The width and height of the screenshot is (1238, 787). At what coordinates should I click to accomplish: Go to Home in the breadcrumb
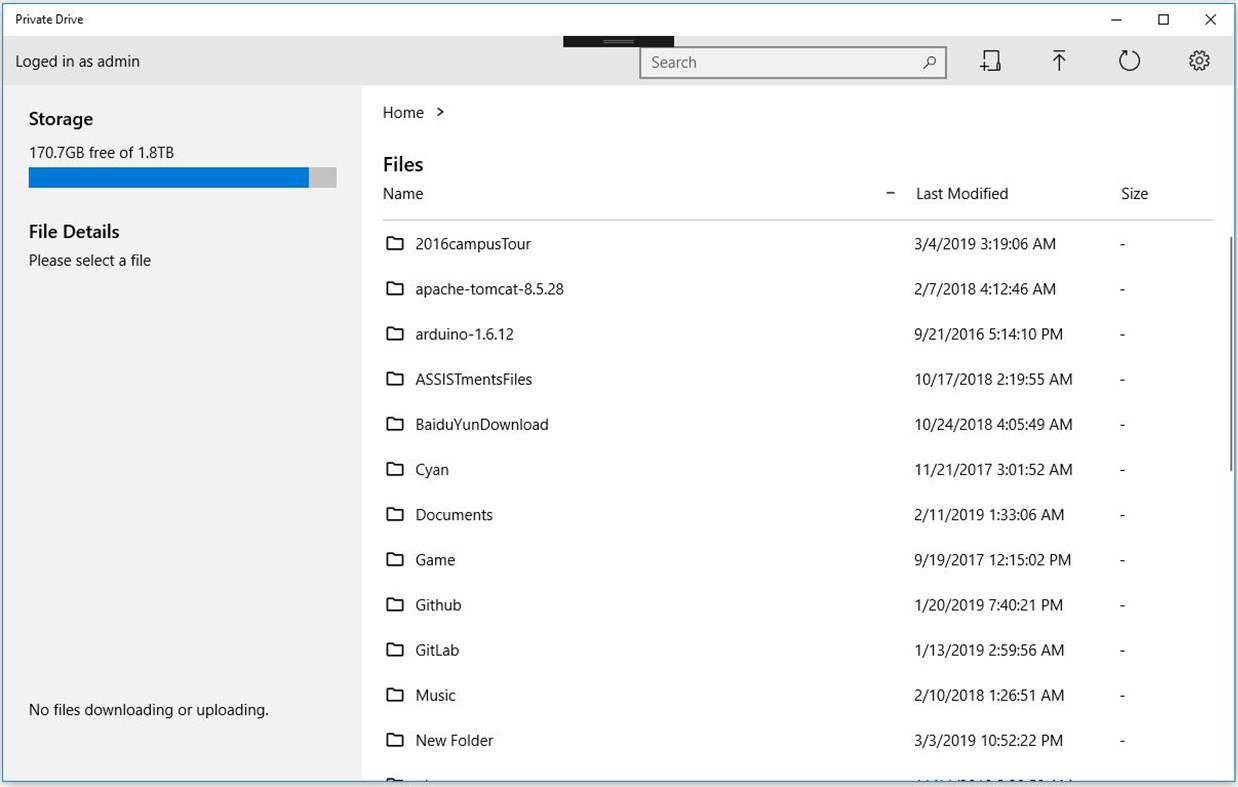point(403,113)
